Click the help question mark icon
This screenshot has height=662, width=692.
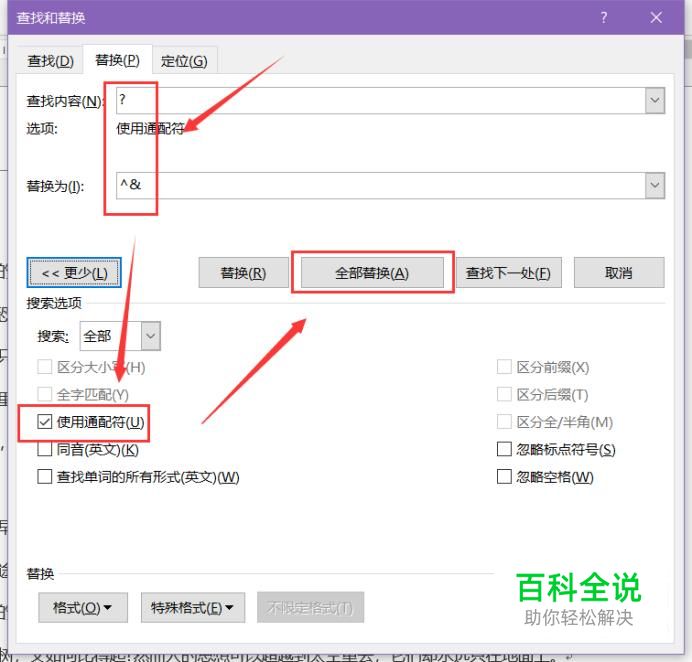click(604, 18)
